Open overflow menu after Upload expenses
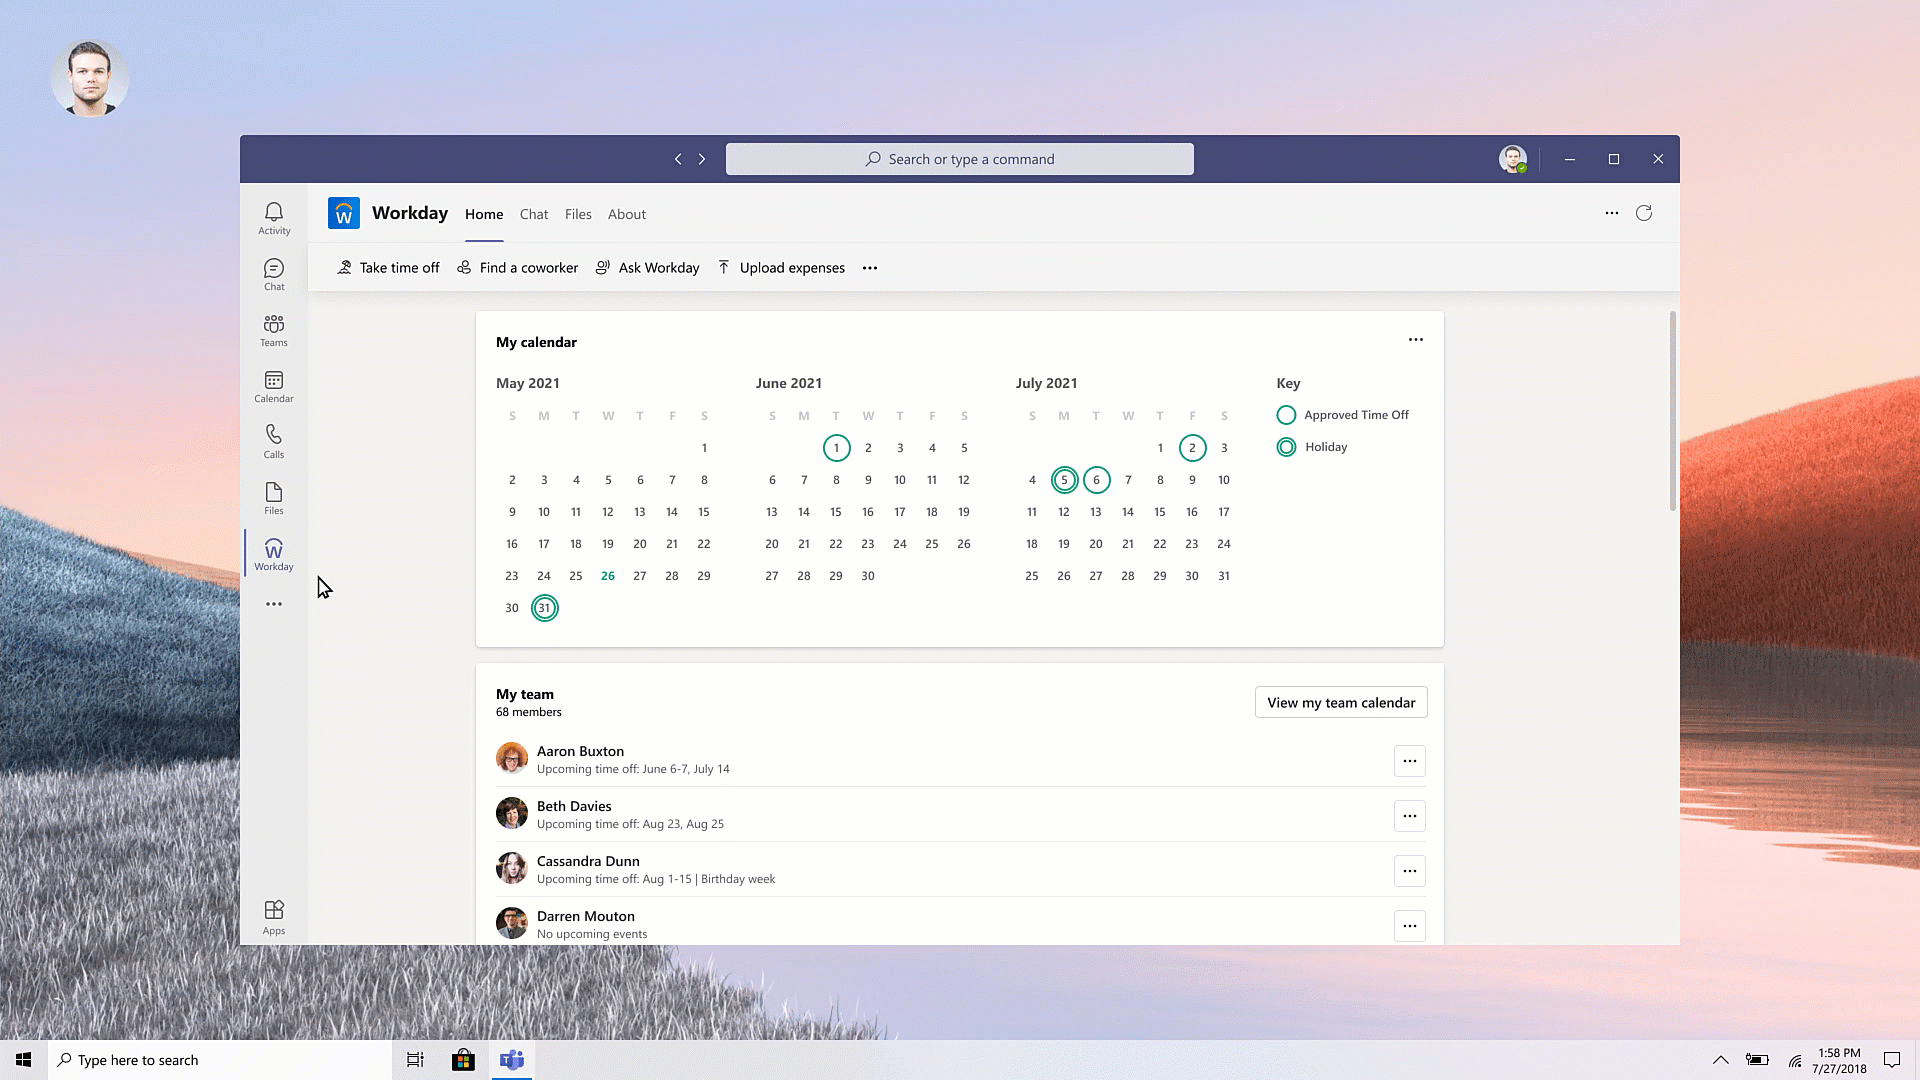 coord(870,268)
